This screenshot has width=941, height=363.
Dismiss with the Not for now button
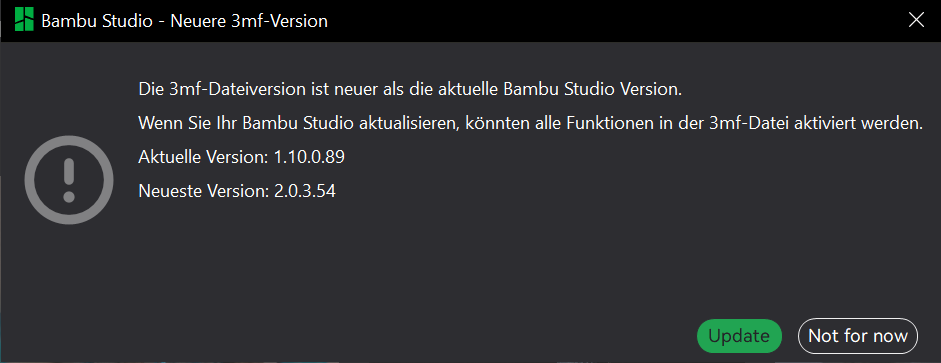pyautogui.click(x=858, y=336)
